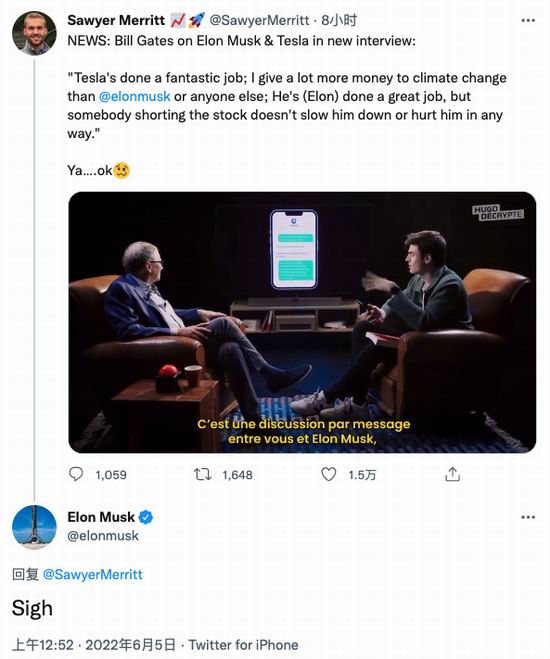Click the retweet arrows icon
Screen dimensions: 550x659
tap(202, 475)
